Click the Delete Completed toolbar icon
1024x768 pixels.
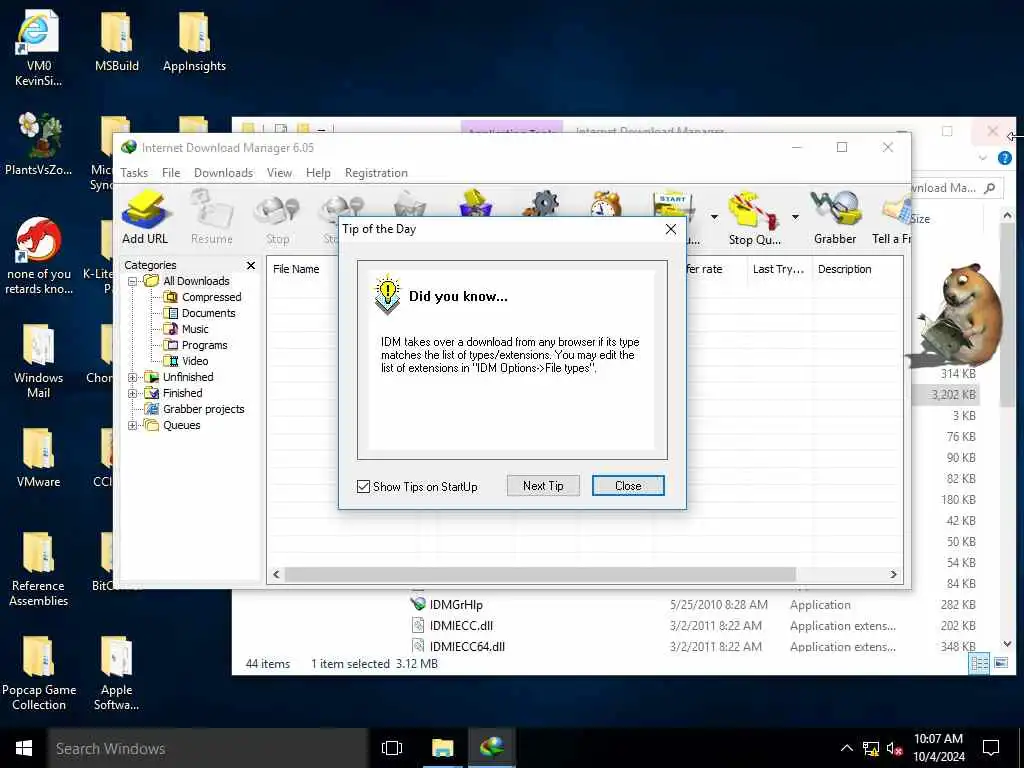pos(476,203)
